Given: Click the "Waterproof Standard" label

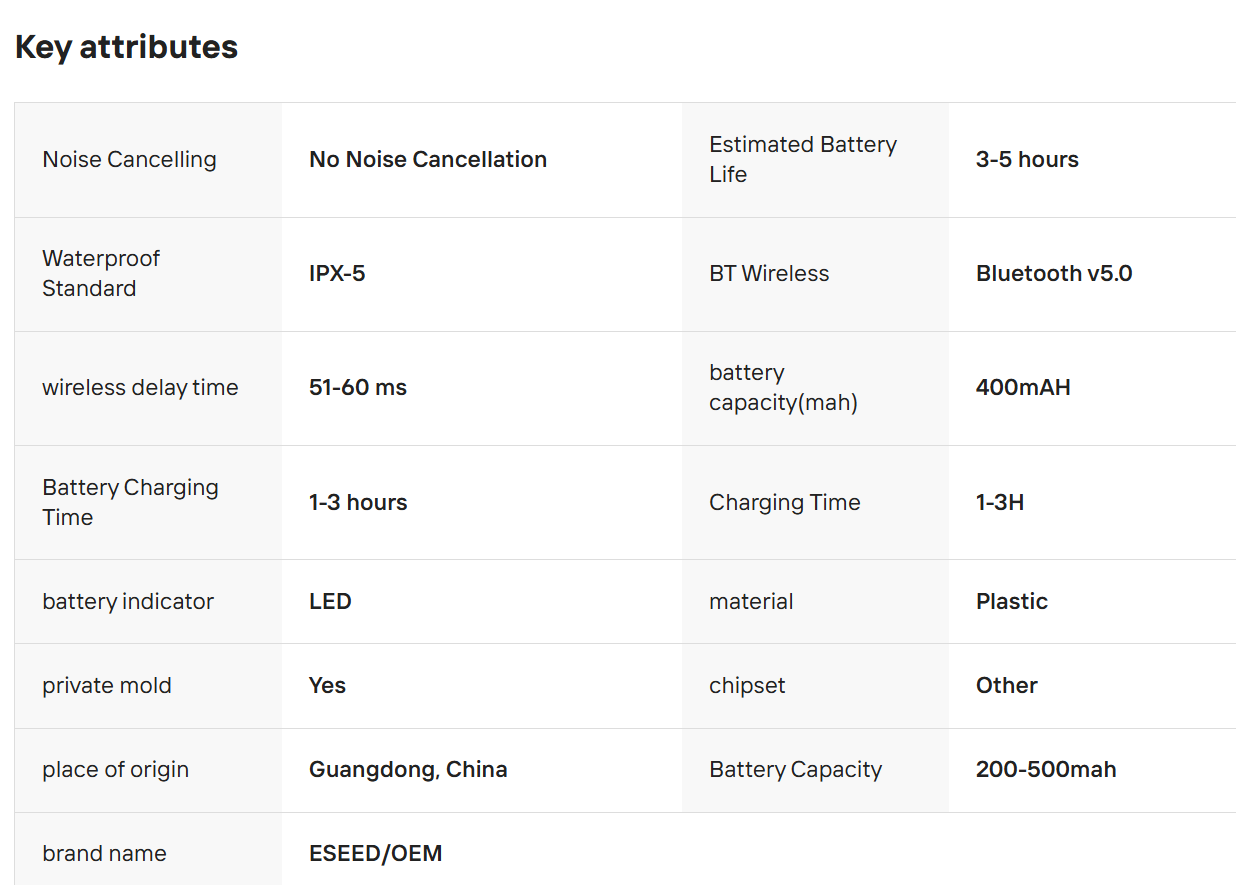Looking at the screenshot, I should click(x=101, y=273).
